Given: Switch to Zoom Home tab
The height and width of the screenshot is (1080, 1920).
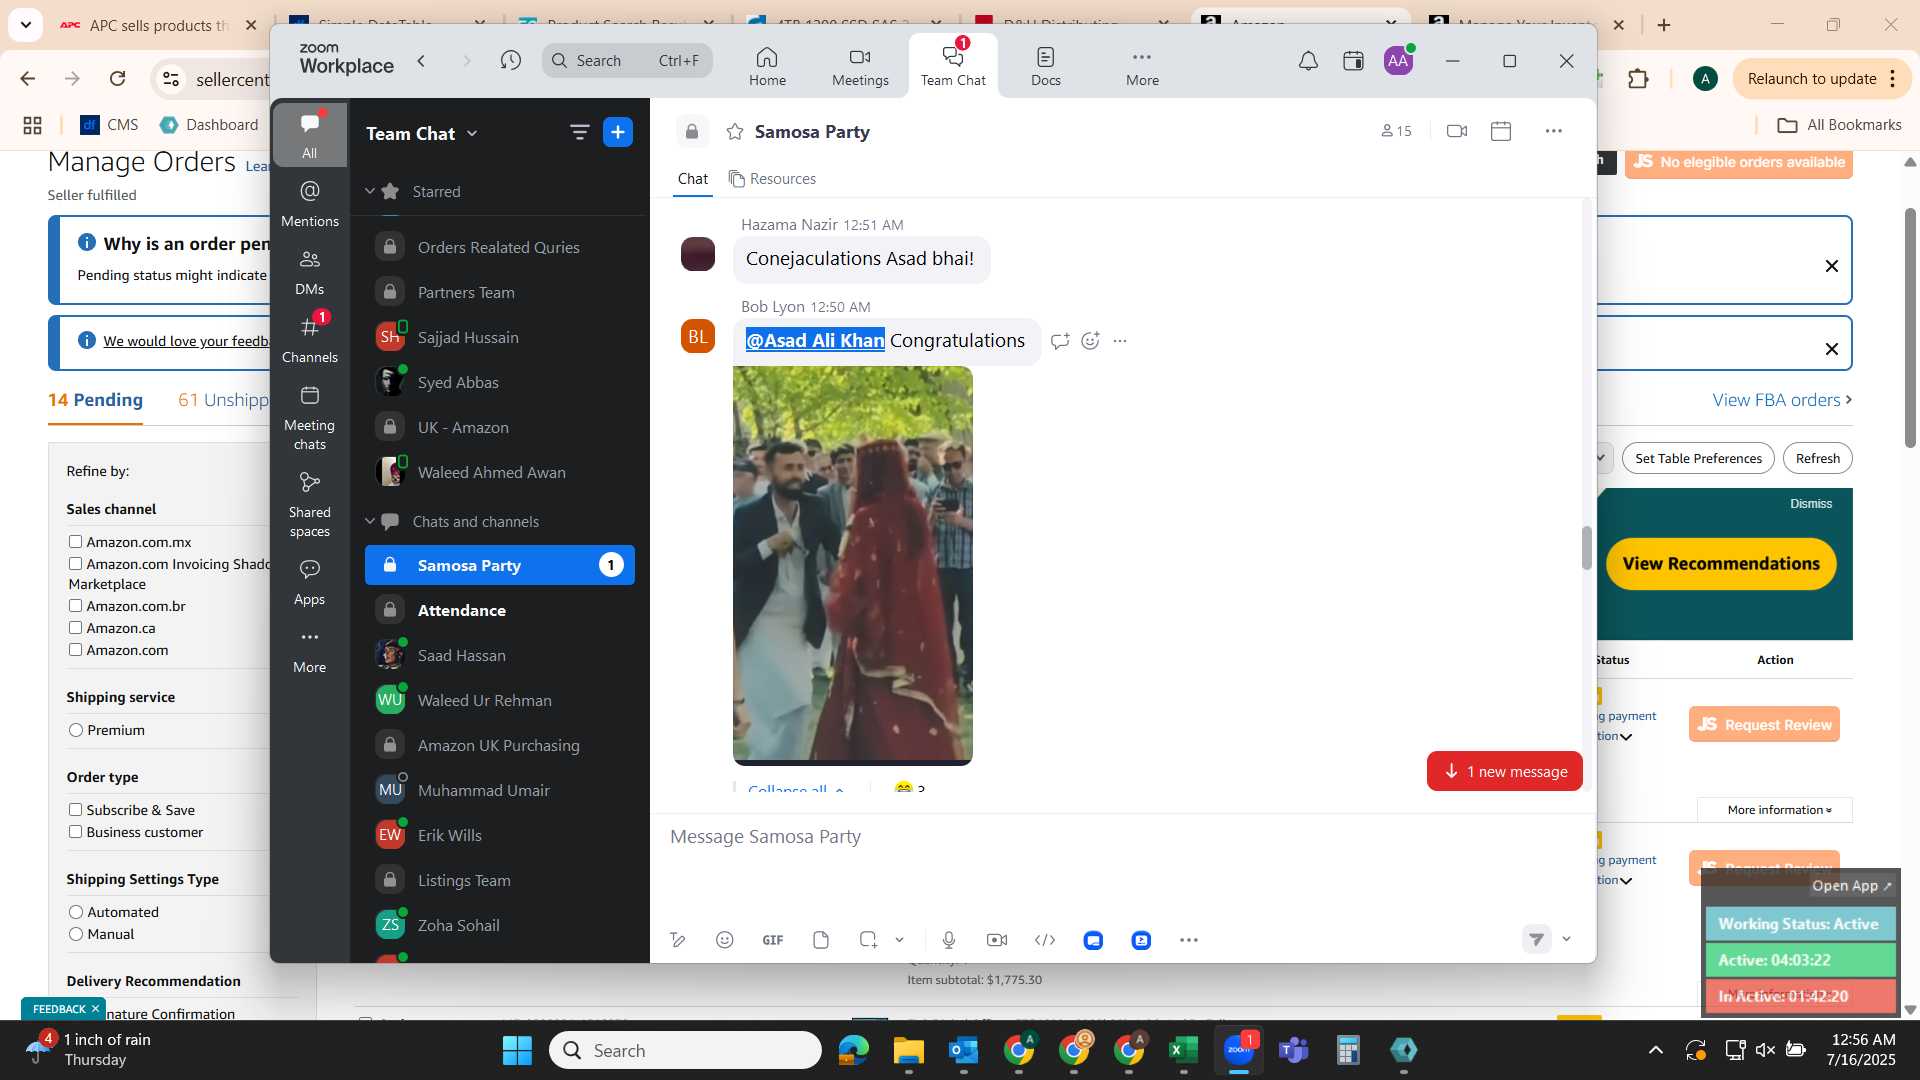Looking at the screenshot, I should [767, 66].
